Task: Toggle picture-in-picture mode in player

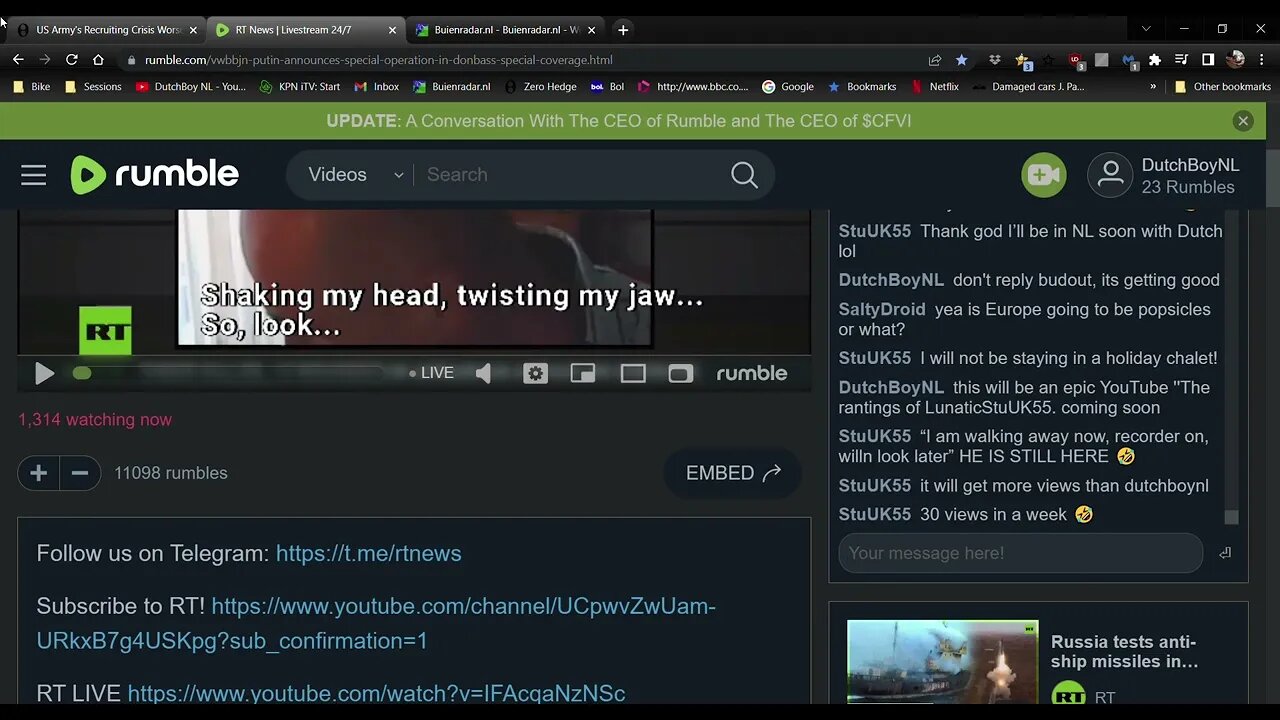Action: 583,373
